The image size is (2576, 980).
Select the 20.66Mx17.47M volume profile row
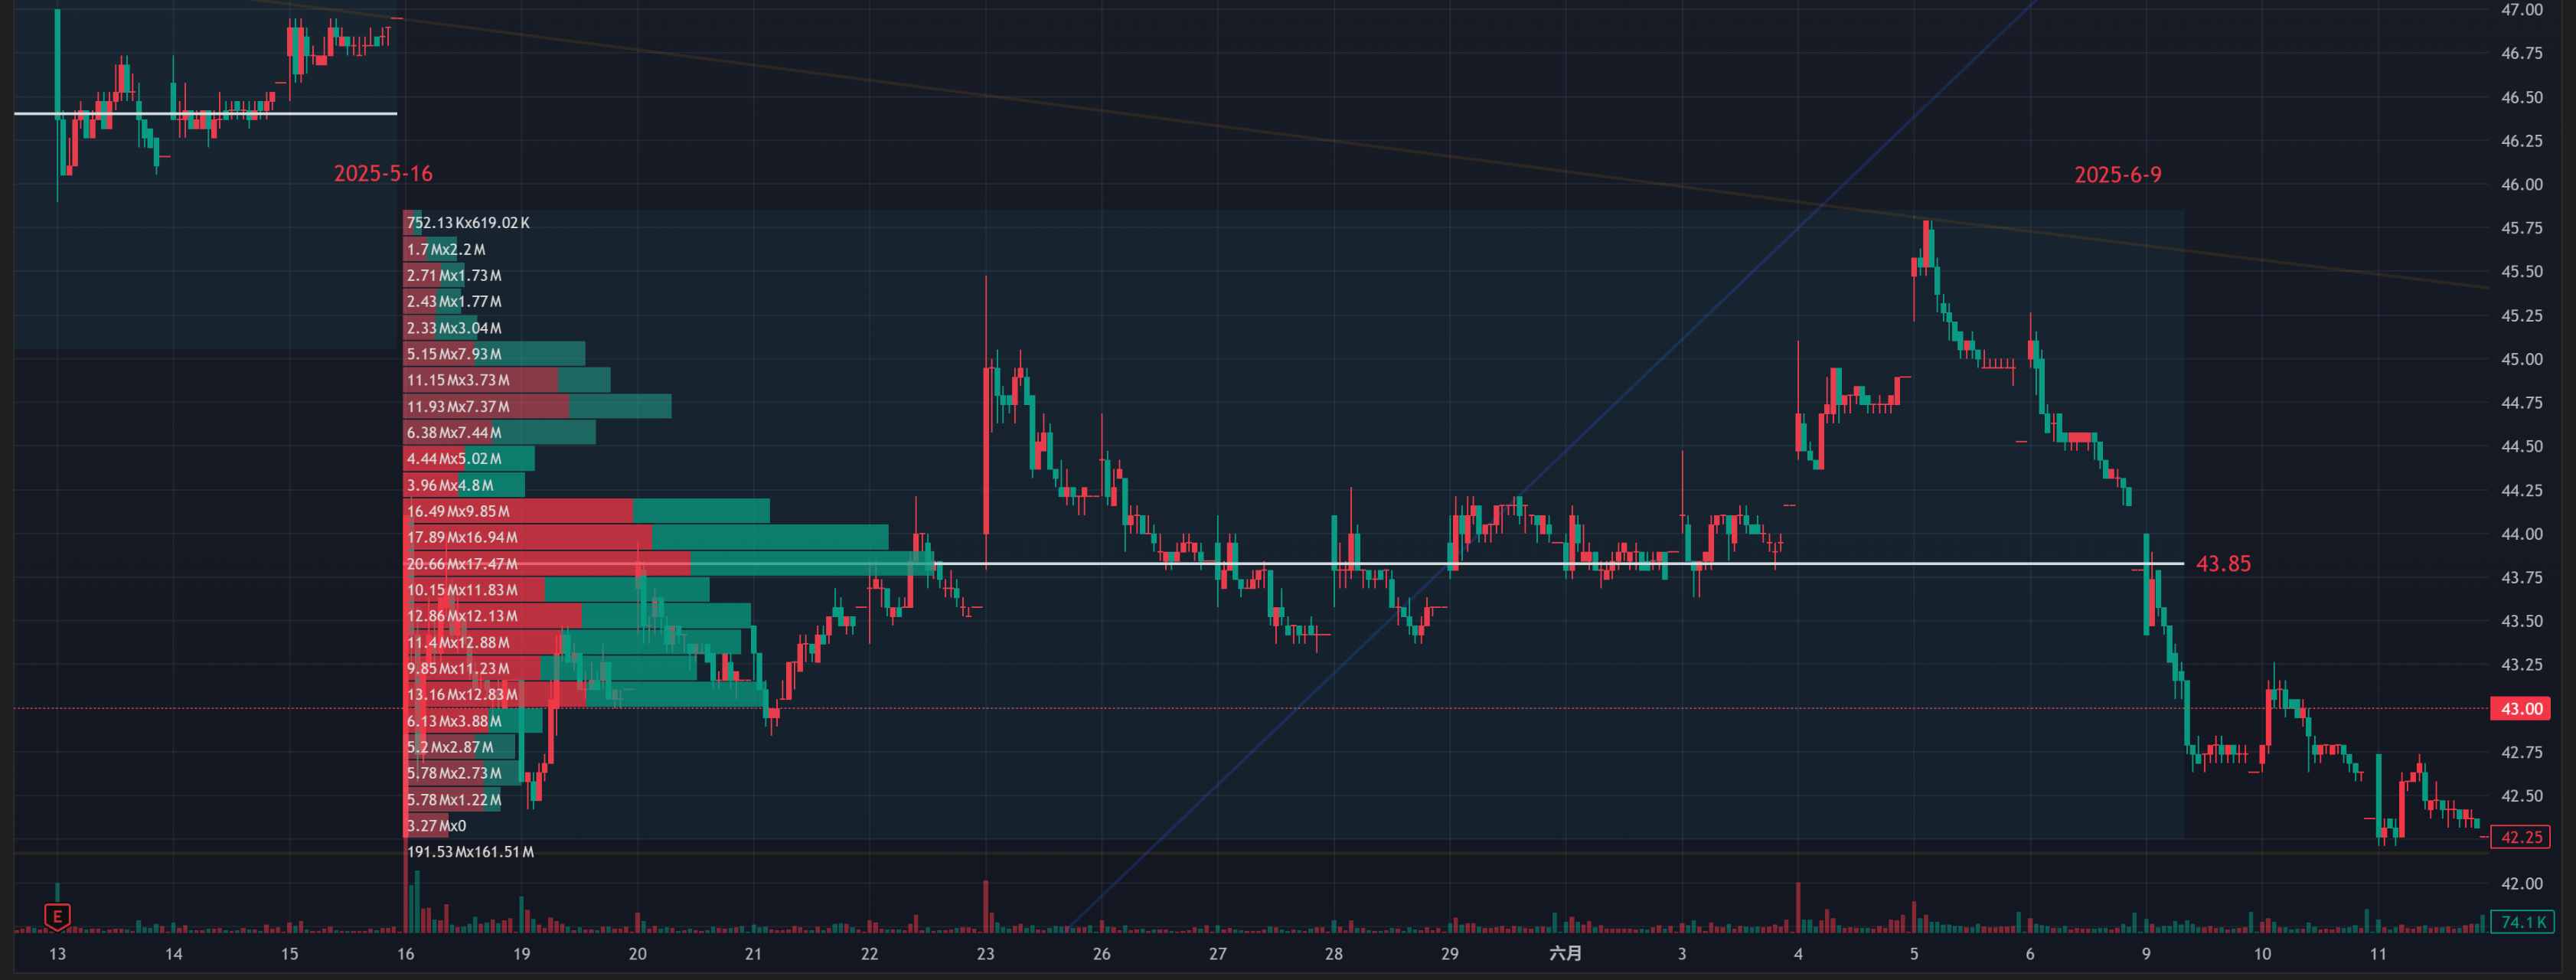(x=462, y=564)
